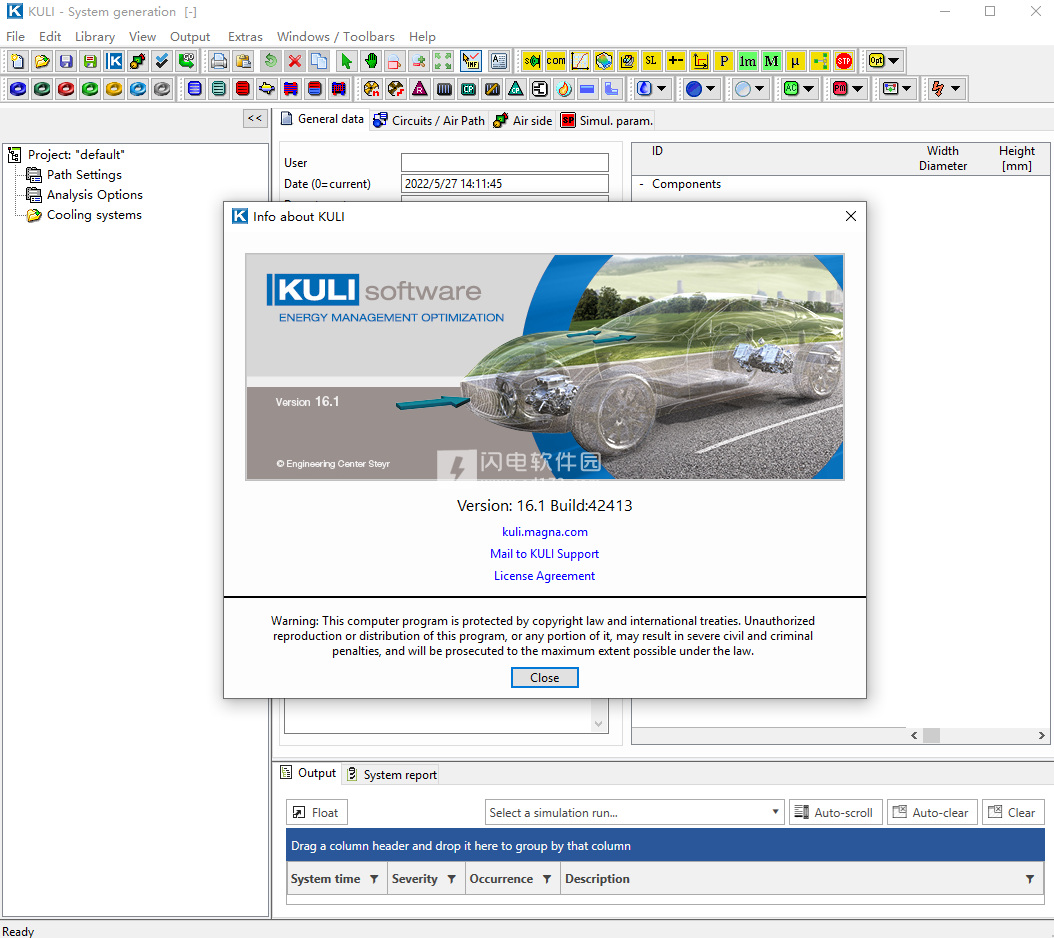Open the water drop dropdown arrow

tap(661, 89)
